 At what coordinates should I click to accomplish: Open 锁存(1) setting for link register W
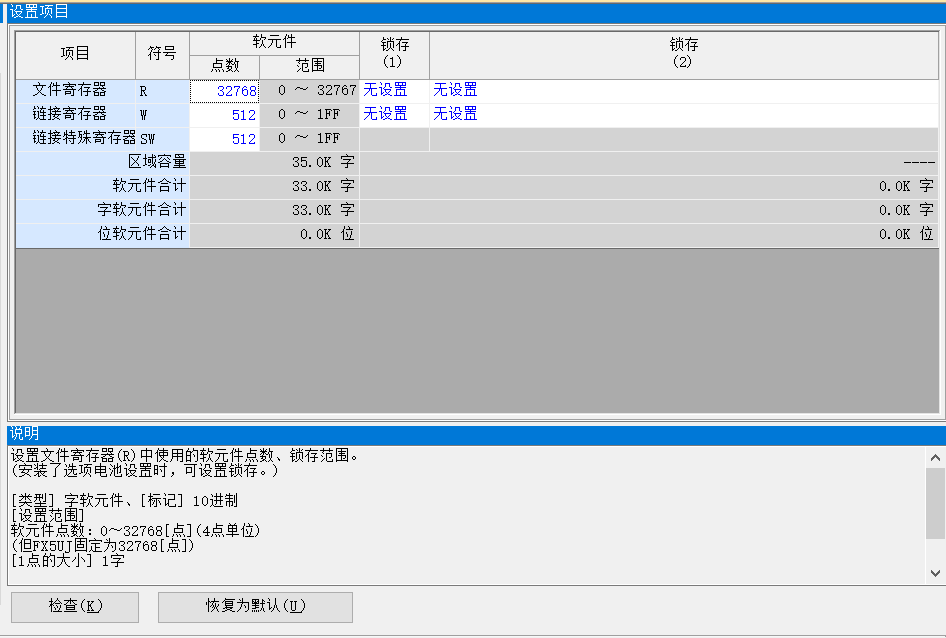point(394,115)
